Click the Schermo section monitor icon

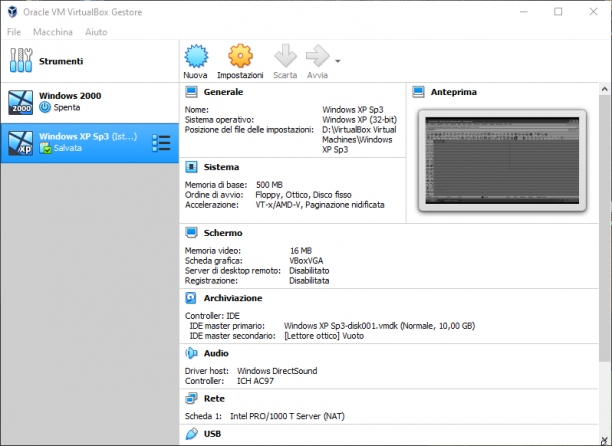pyautogui.click(x=191, y=233)
